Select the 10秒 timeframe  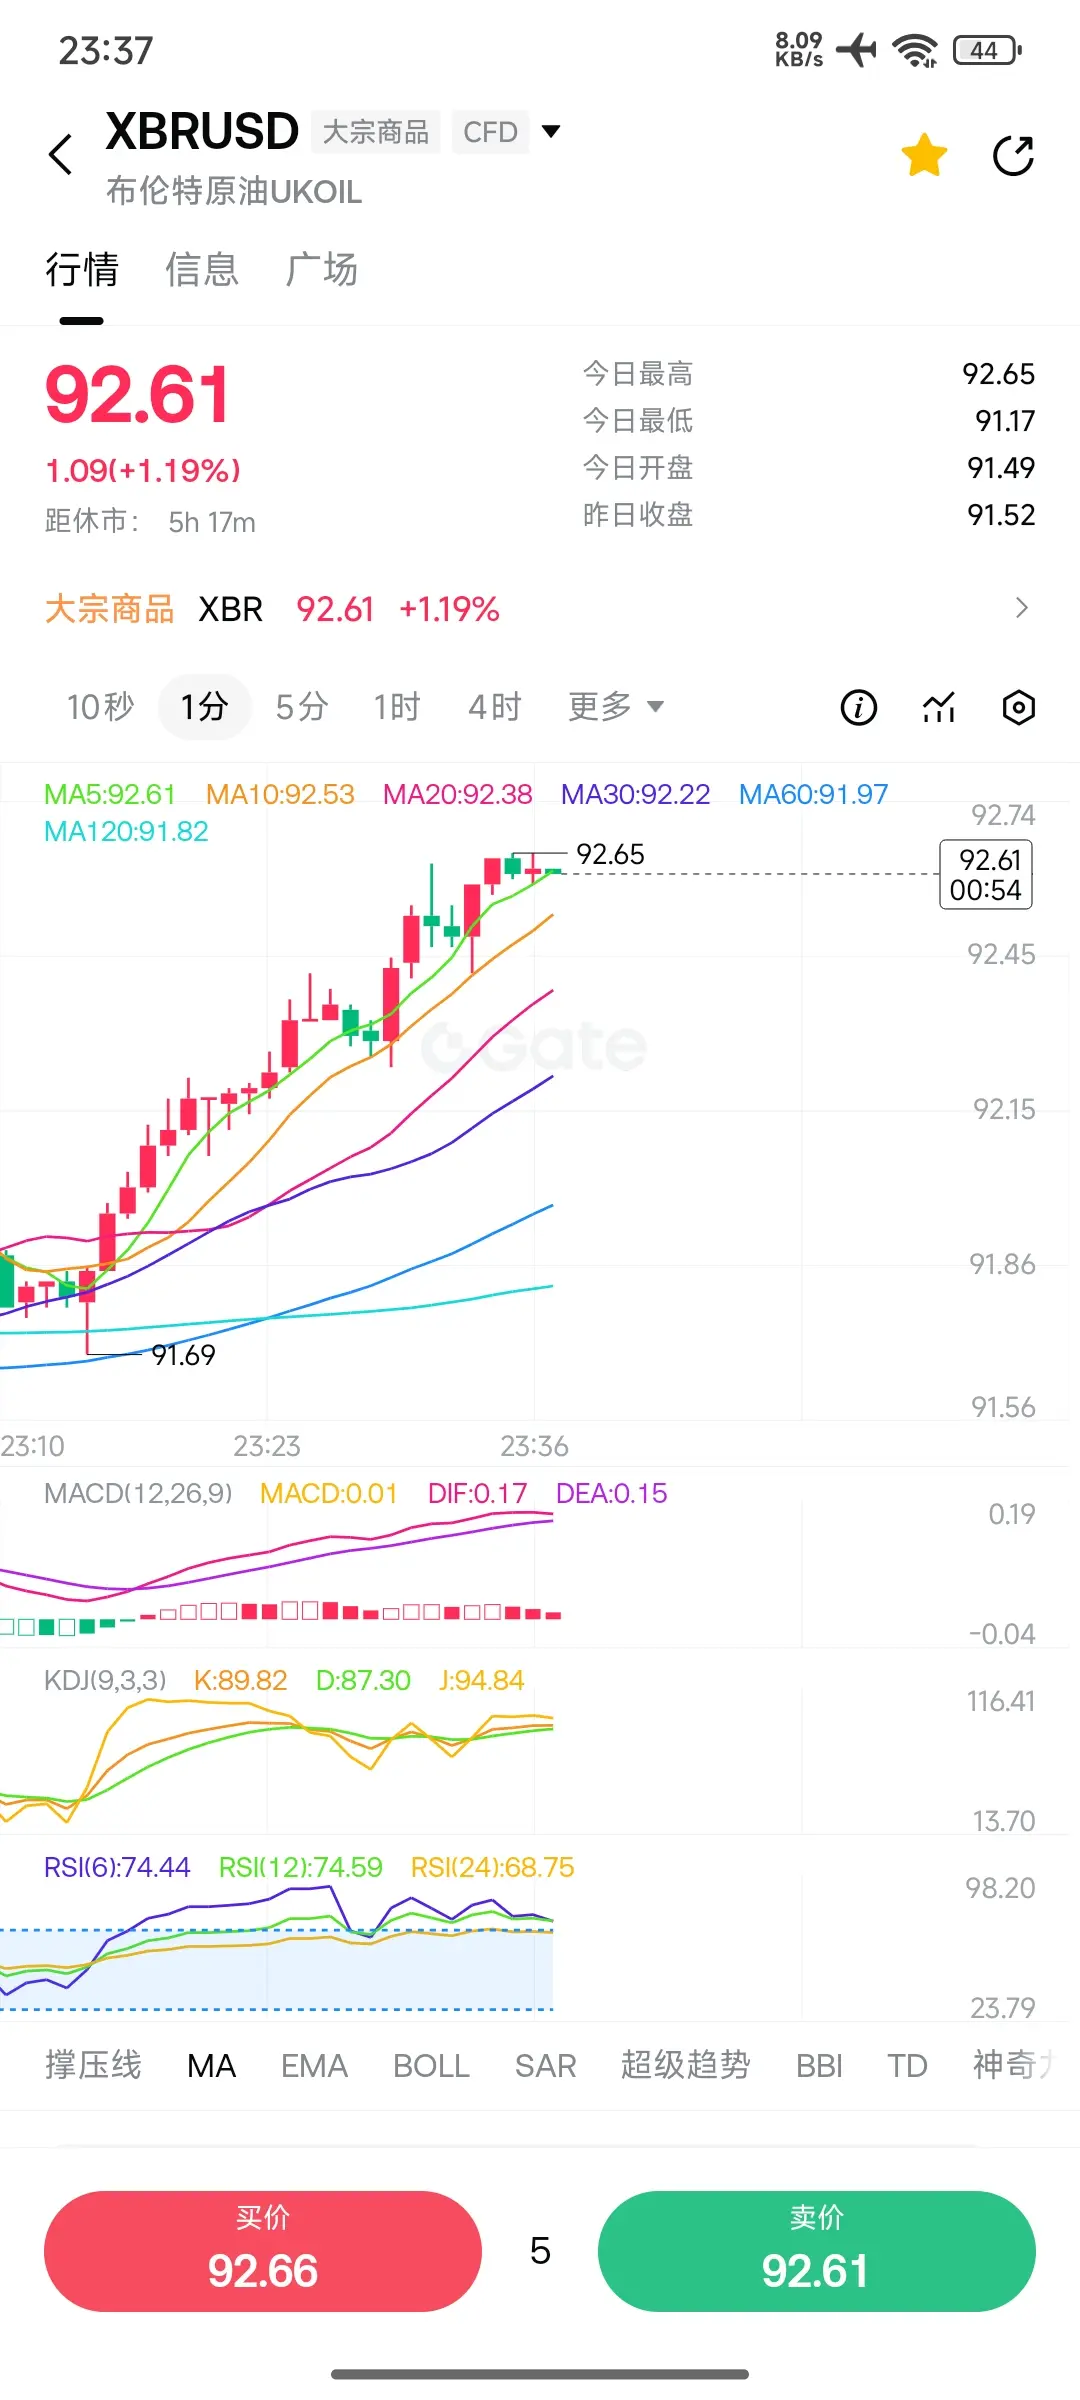coord(100,707)
